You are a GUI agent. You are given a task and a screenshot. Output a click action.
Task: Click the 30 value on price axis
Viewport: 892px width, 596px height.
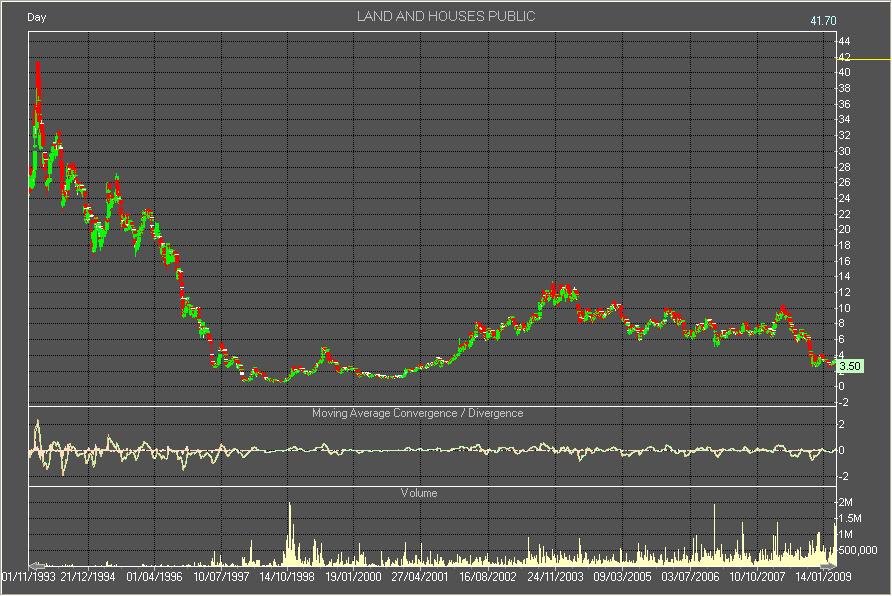click(x=844, y=151)
